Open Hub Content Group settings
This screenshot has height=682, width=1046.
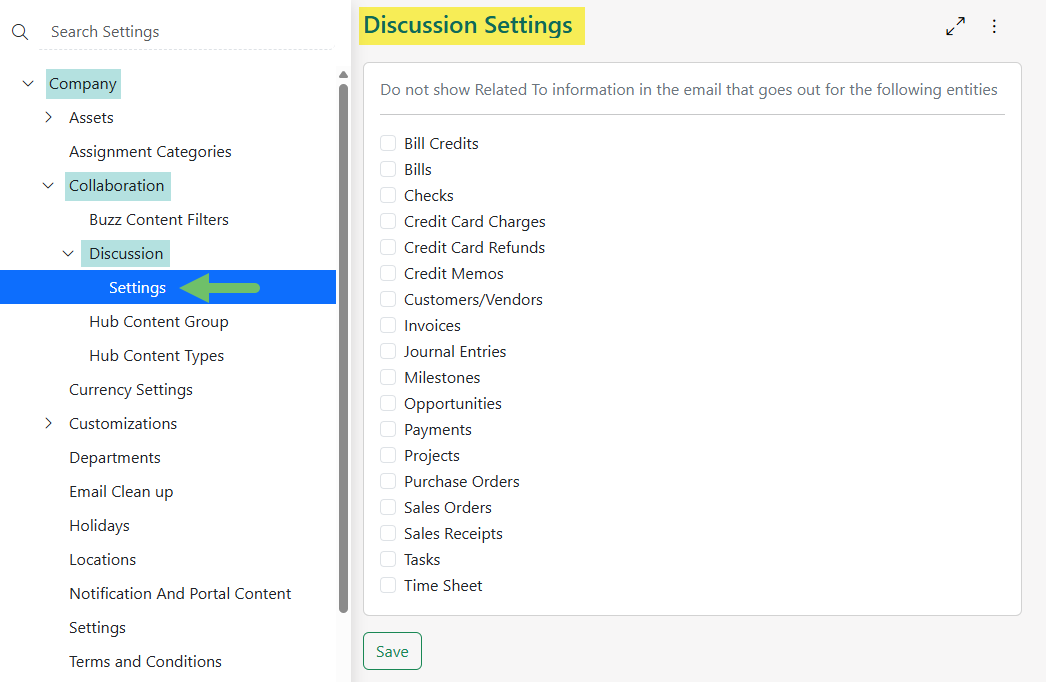coord(158,321)
